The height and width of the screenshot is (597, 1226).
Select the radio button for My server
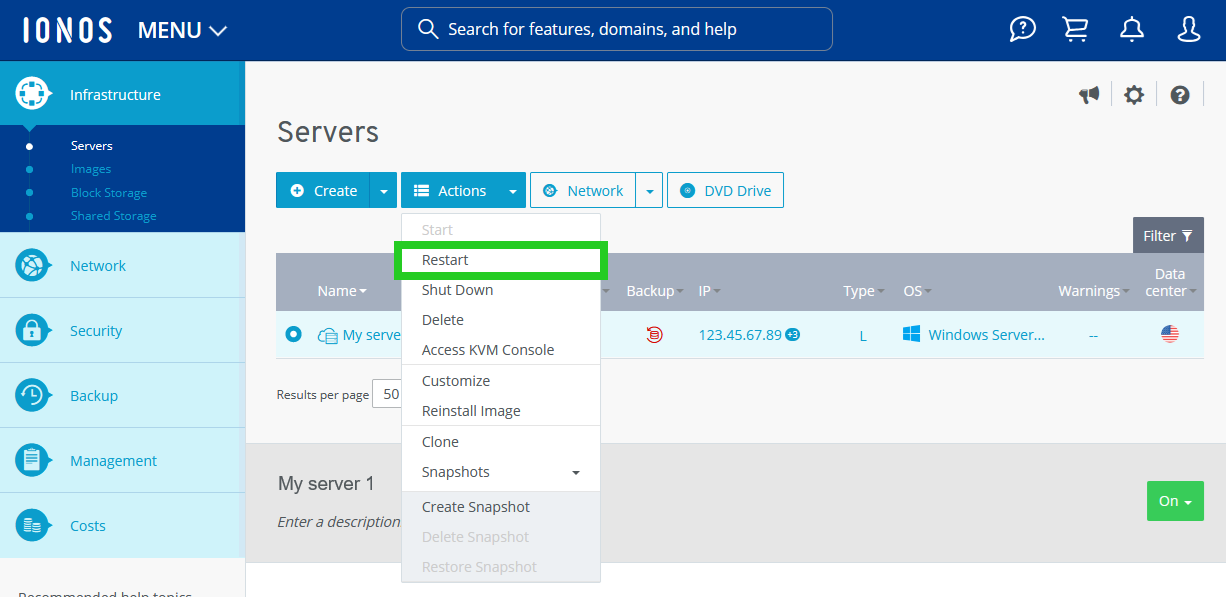293,334
